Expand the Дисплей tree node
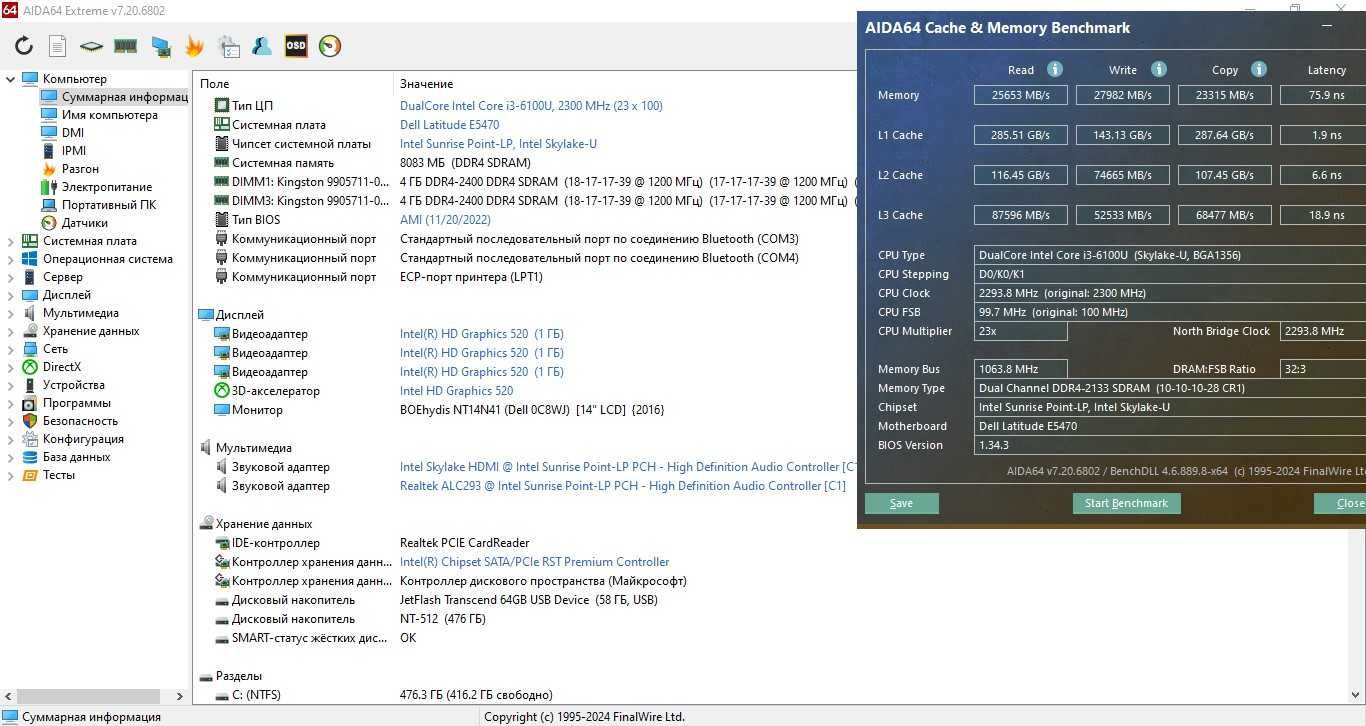 (10, 295)
